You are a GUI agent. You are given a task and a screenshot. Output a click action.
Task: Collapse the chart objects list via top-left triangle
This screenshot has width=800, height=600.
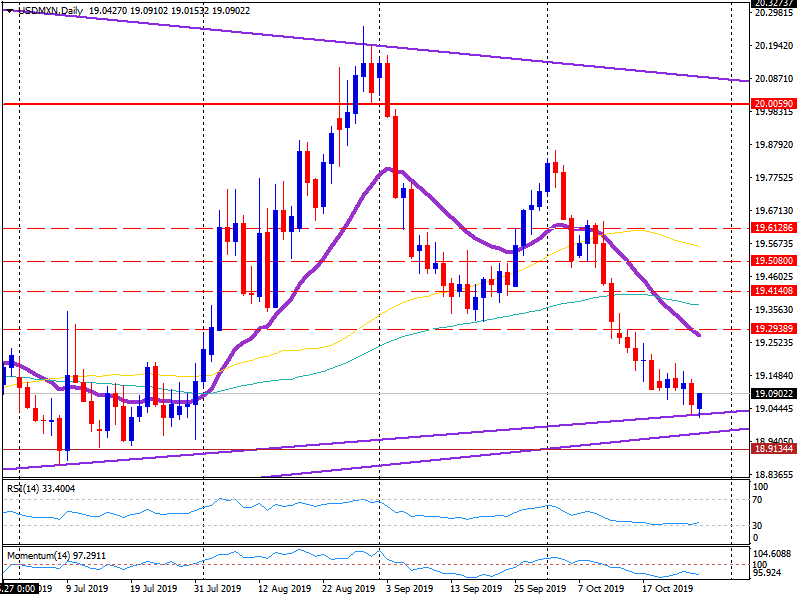click(9, 9)
